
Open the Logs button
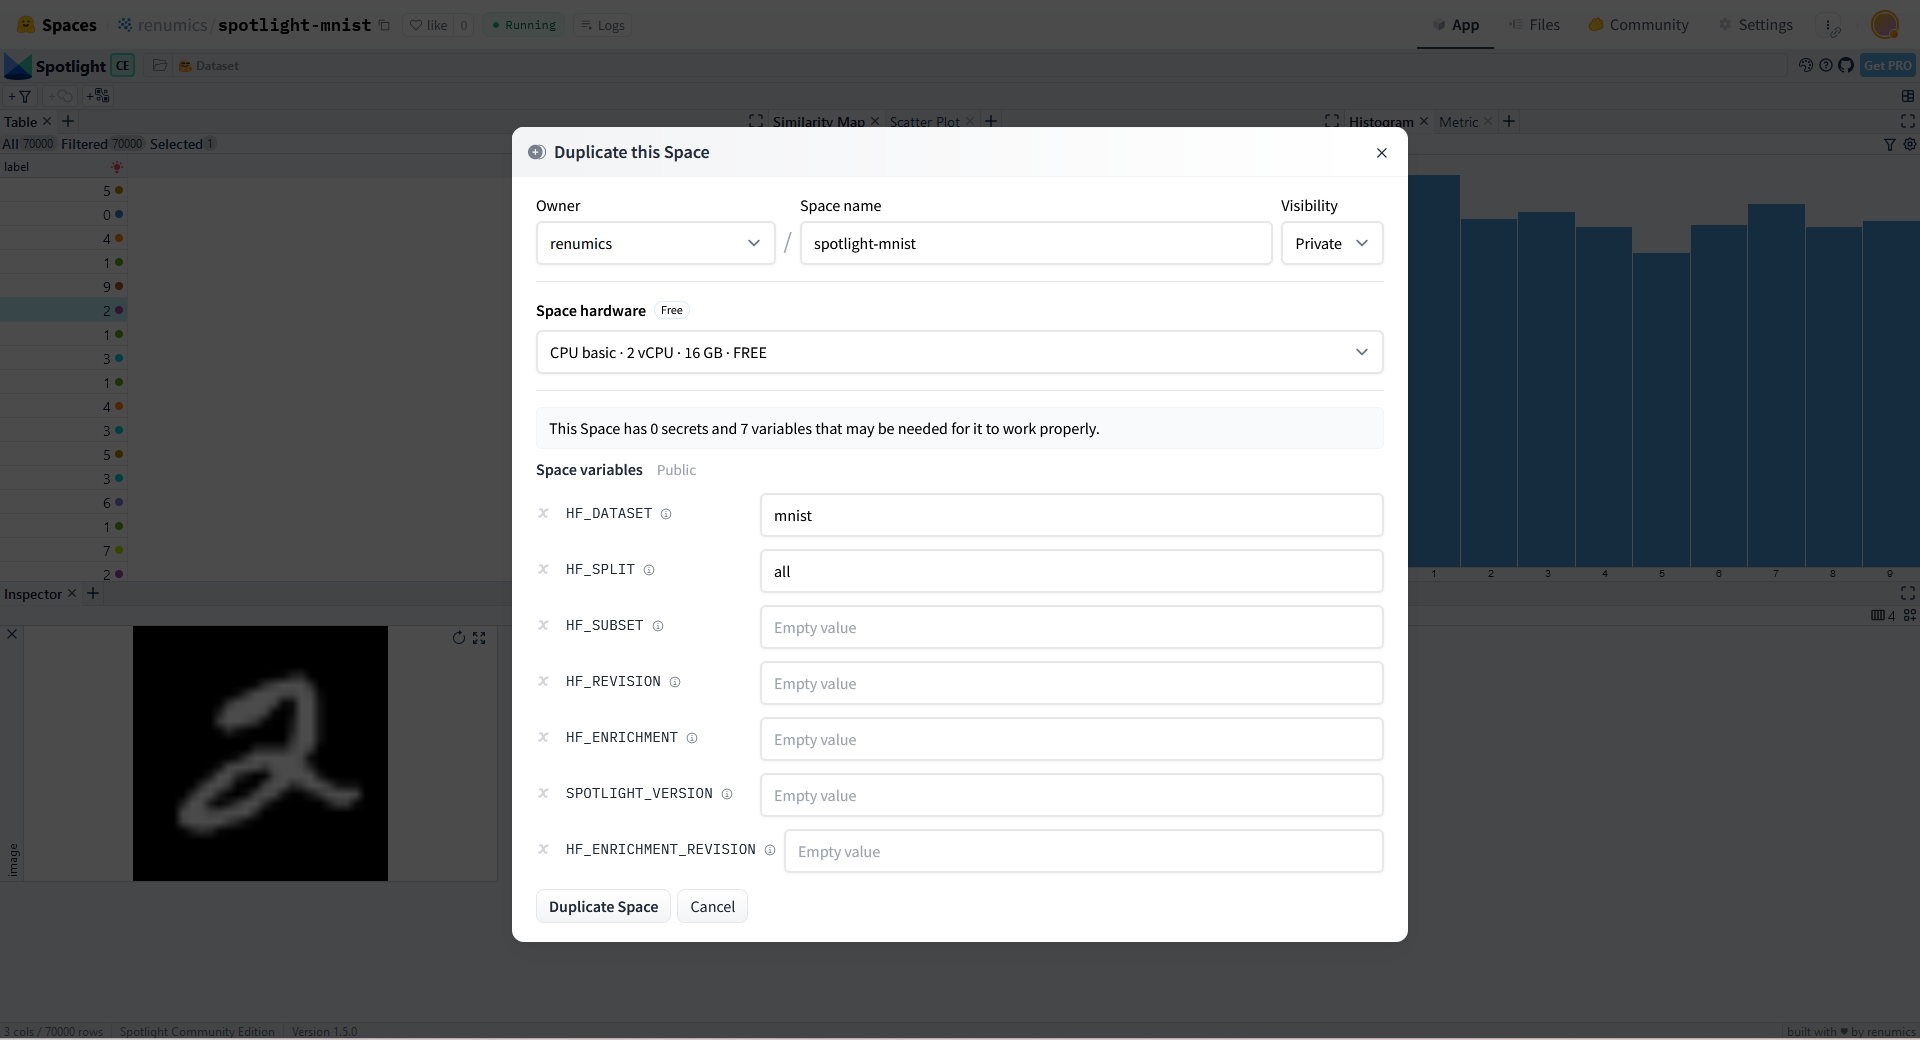(602, 25)
